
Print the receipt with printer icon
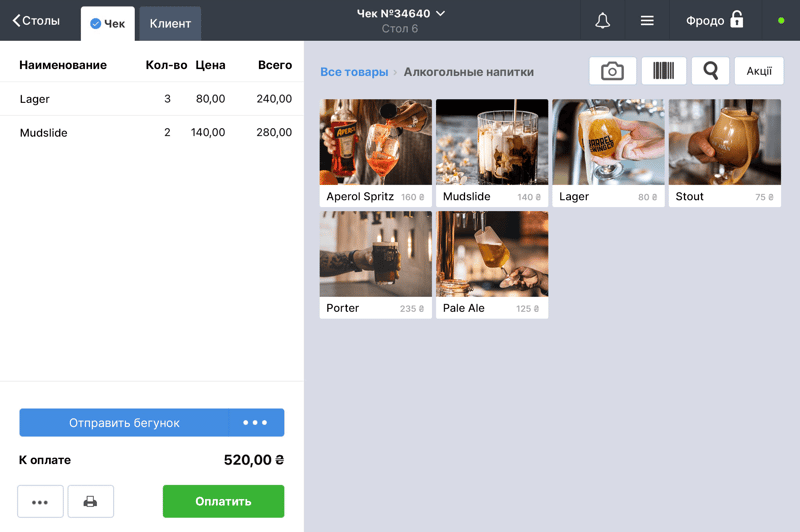pos(90,501)
